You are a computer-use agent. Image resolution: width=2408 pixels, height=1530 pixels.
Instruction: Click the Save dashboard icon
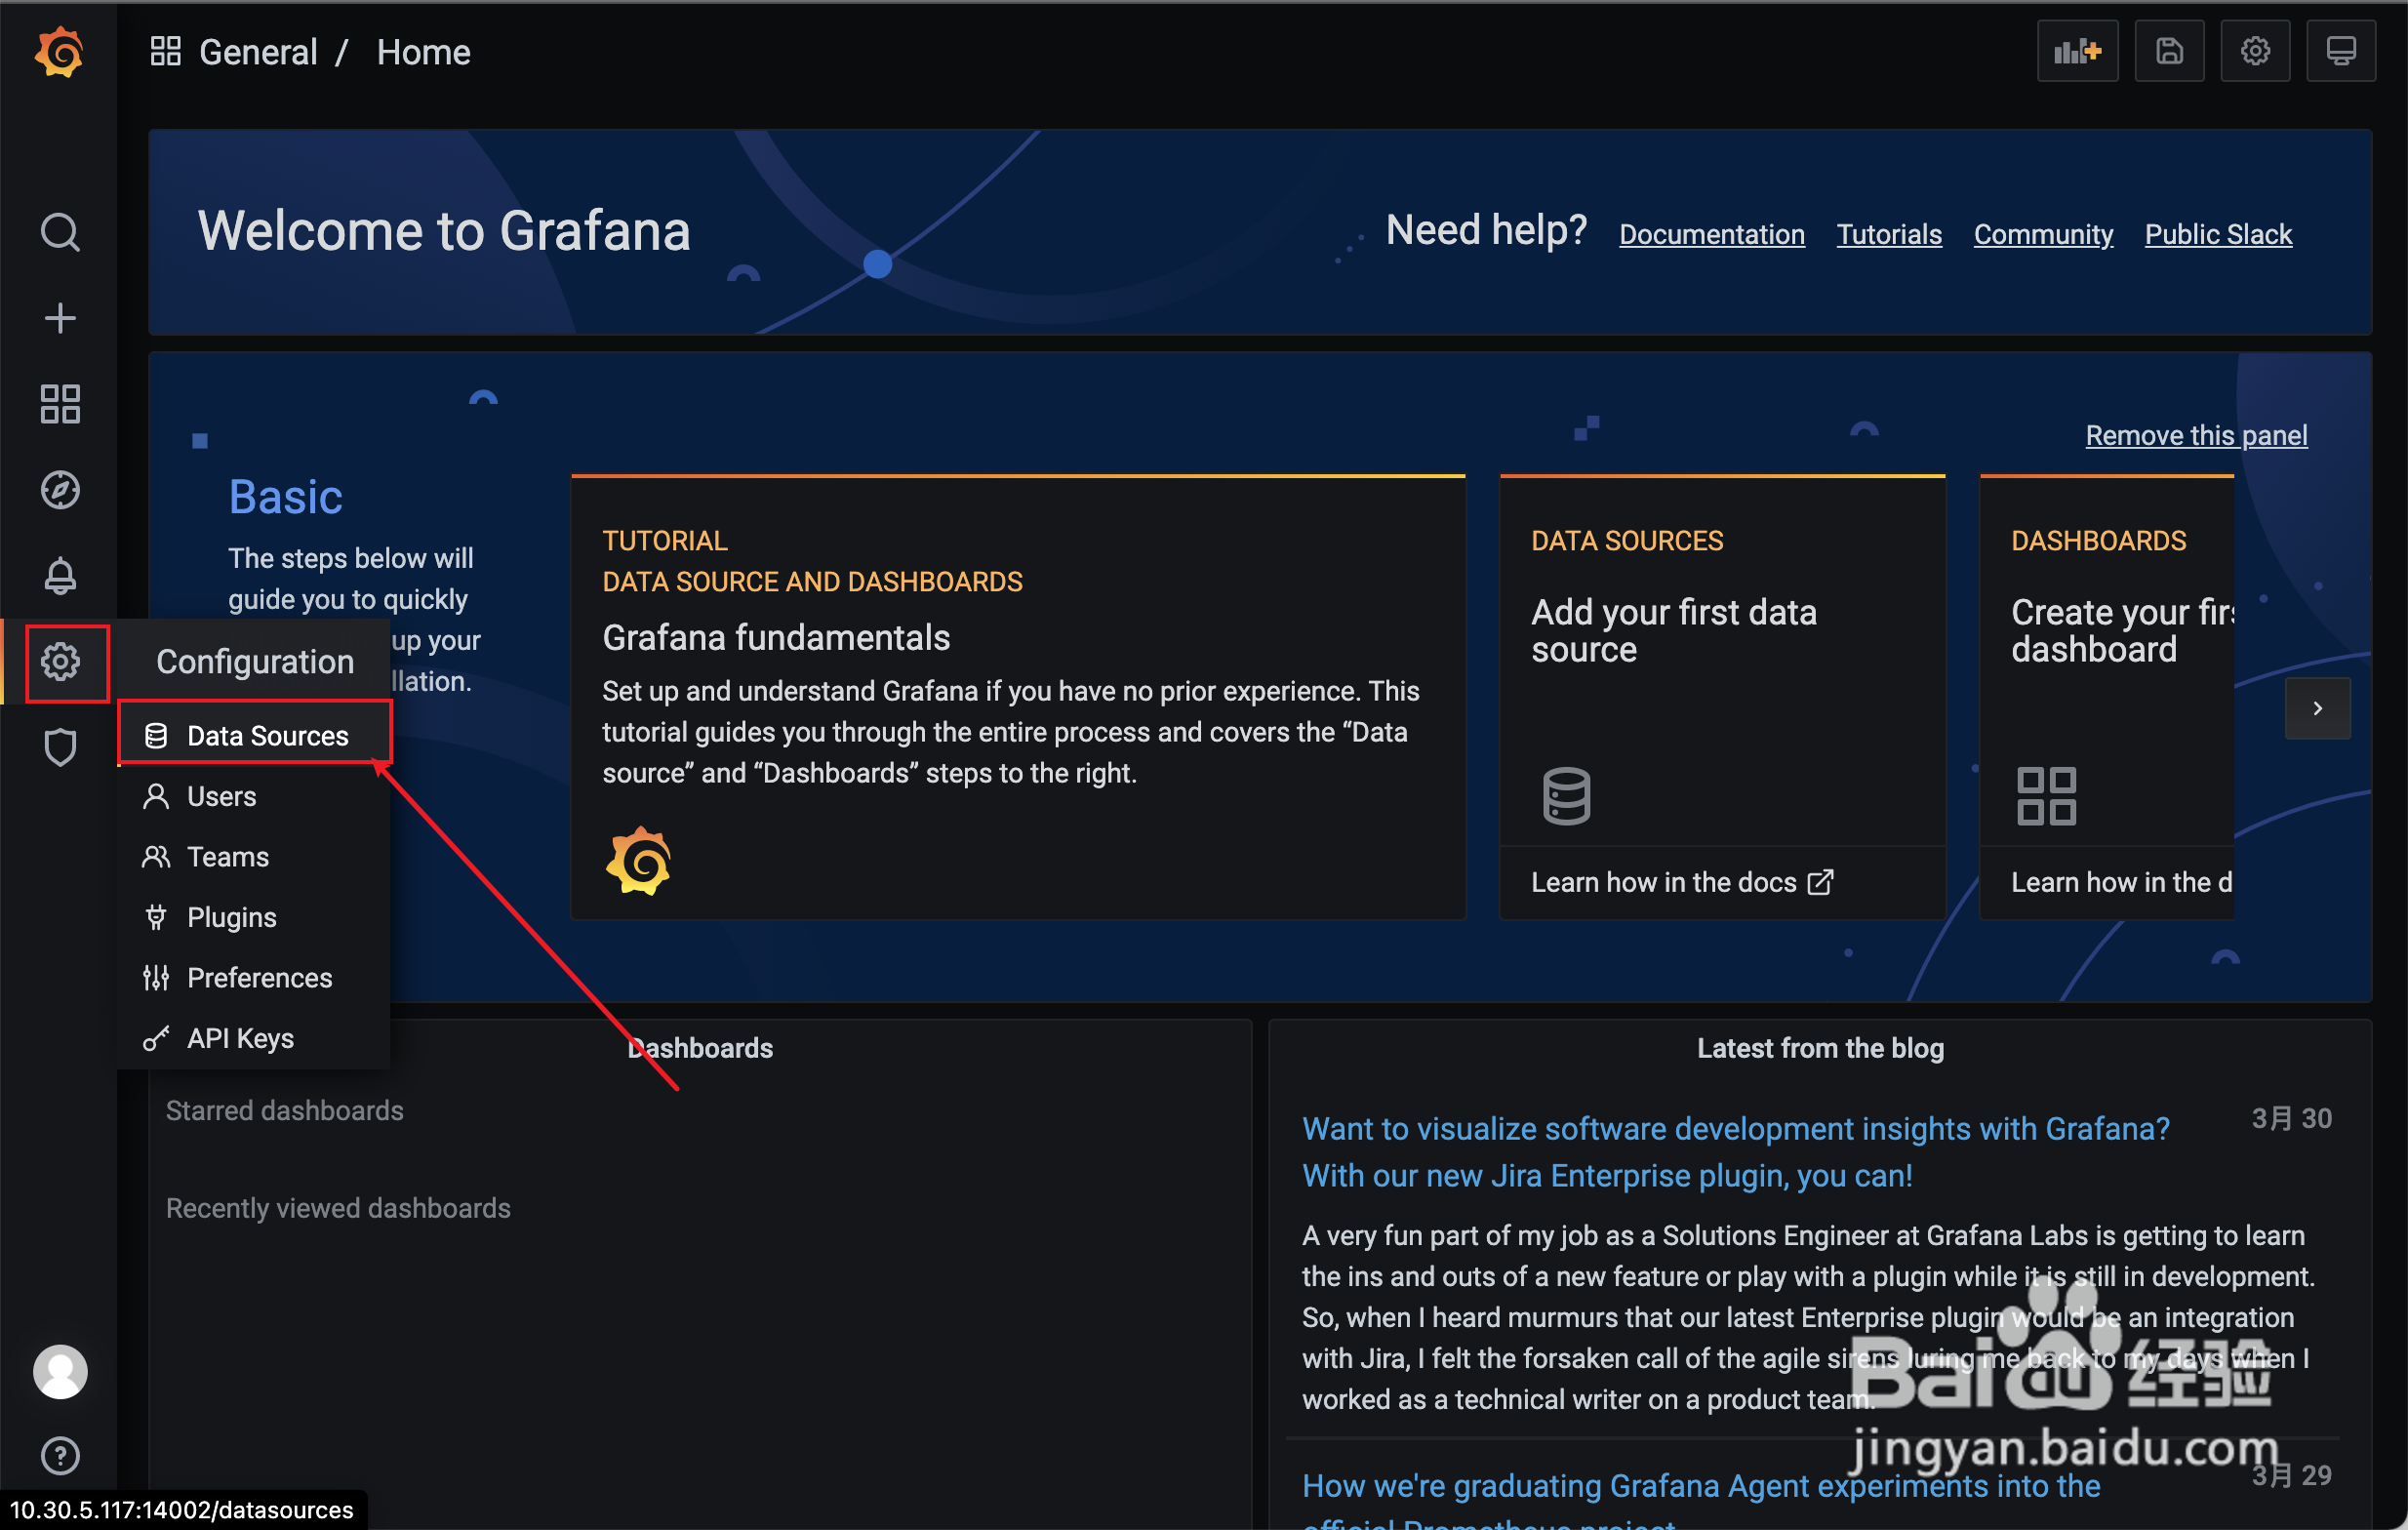[x=2169, y=51]
